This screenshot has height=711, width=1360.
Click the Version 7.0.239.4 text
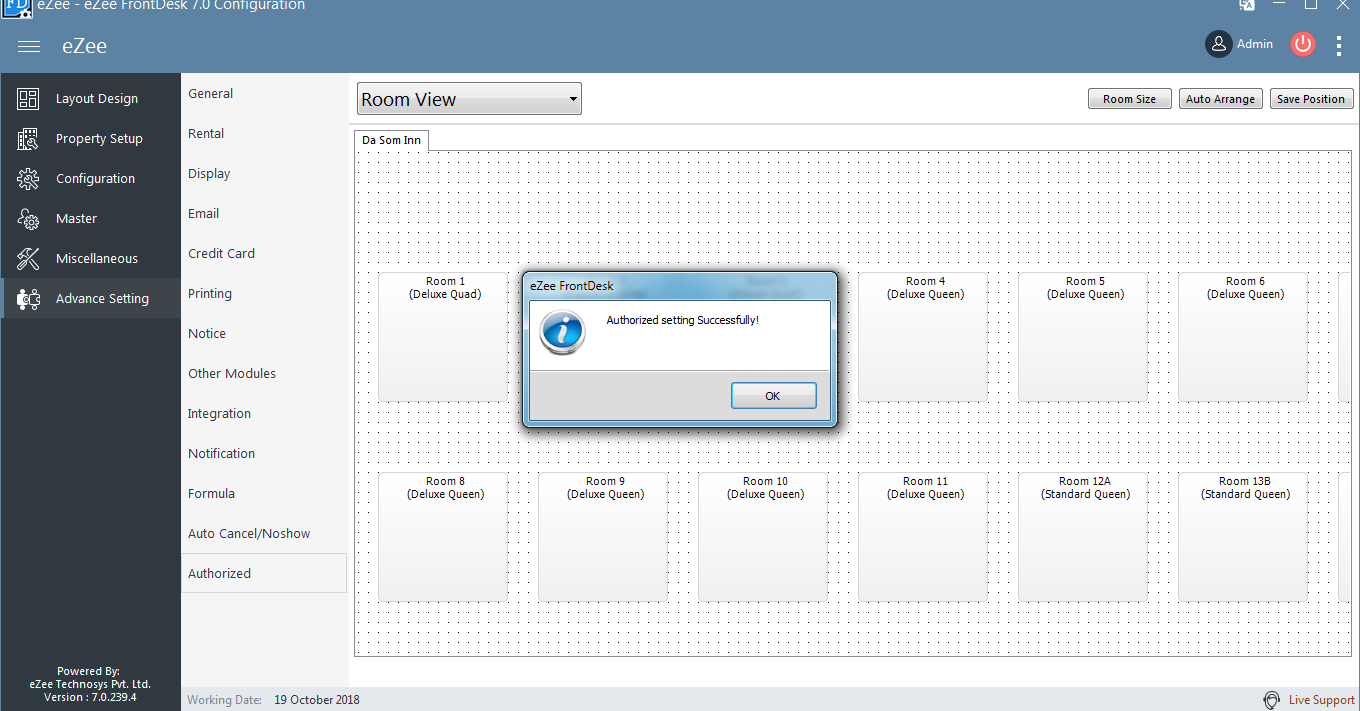point(90,697)
